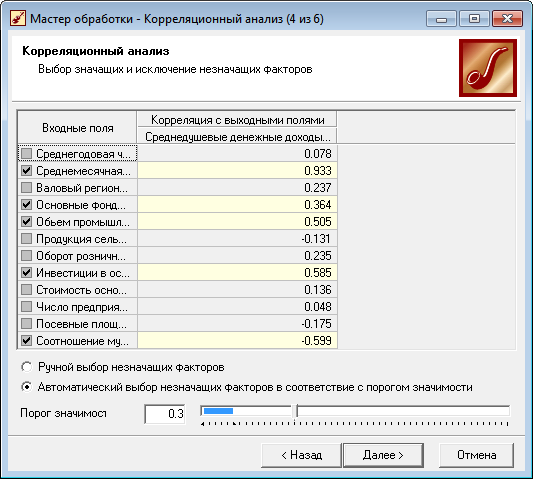Select correlation value 0.136

click(x=237, y=289)
